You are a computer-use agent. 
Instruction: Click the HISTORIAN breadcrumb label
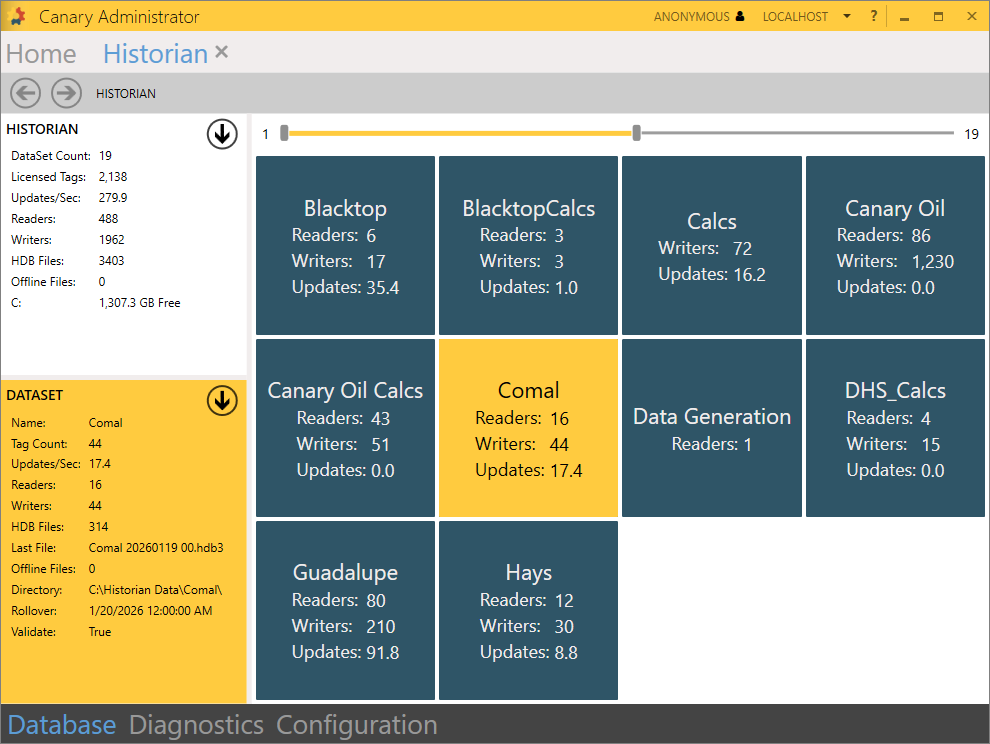coord(126,94)
